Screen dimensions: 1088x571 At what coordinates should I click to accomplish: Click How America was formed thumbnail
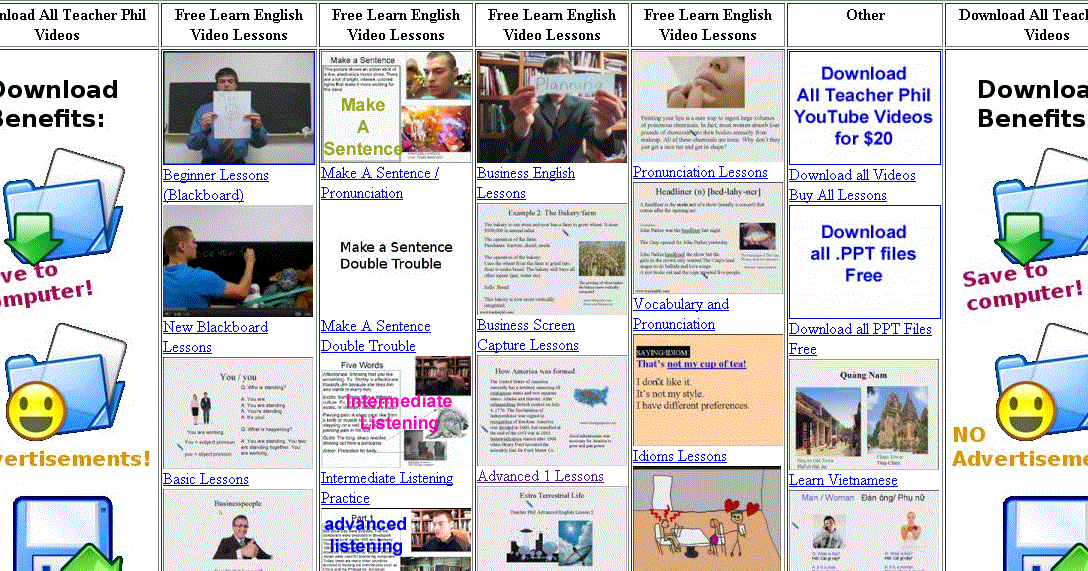click(x=552, y=411)
